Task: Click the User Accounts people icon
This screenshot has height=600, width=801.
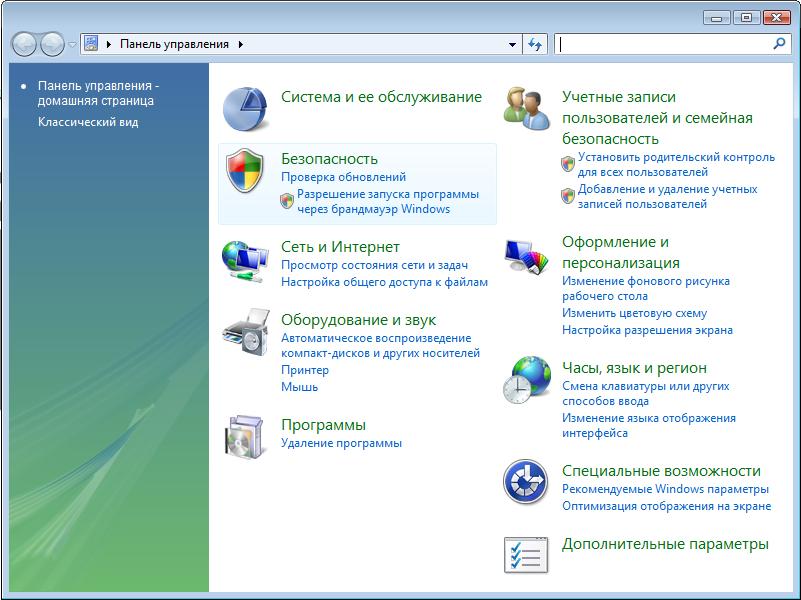Action: 526,109
